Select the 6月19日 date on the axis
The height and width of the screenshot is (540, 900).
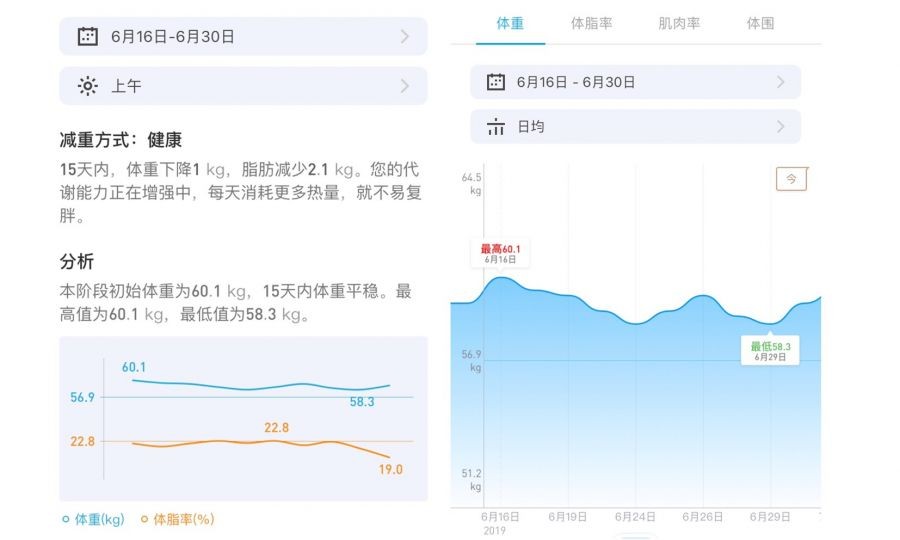567,517
